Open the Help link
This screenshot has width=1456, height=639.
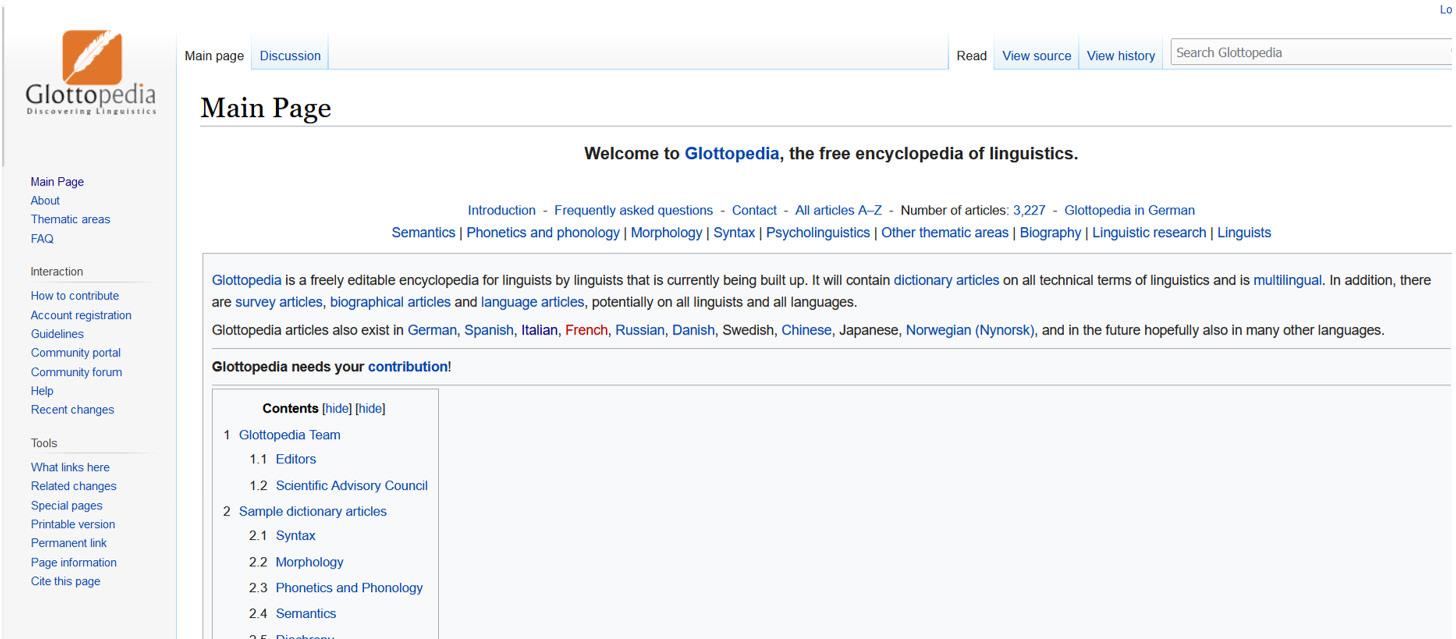point(42,391)
